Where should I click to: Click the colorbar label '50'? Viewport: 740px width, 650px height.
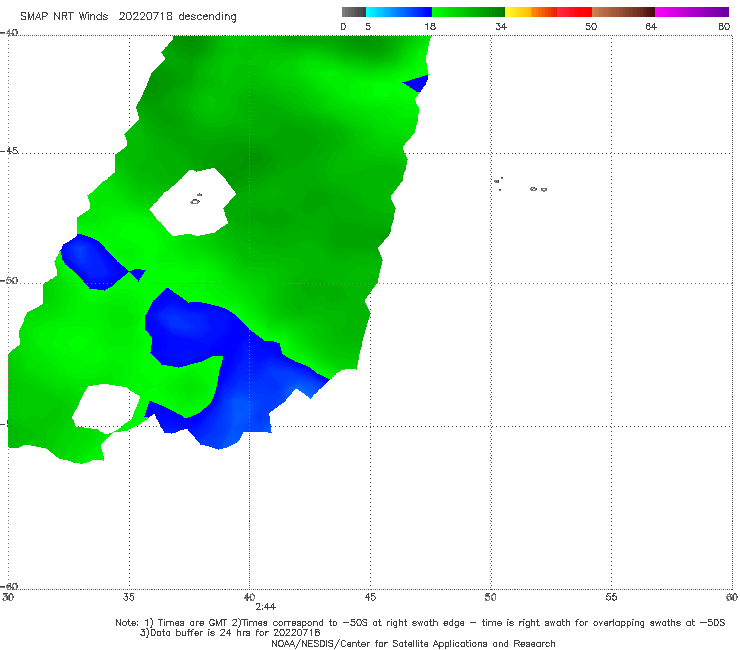pos(591,27)
